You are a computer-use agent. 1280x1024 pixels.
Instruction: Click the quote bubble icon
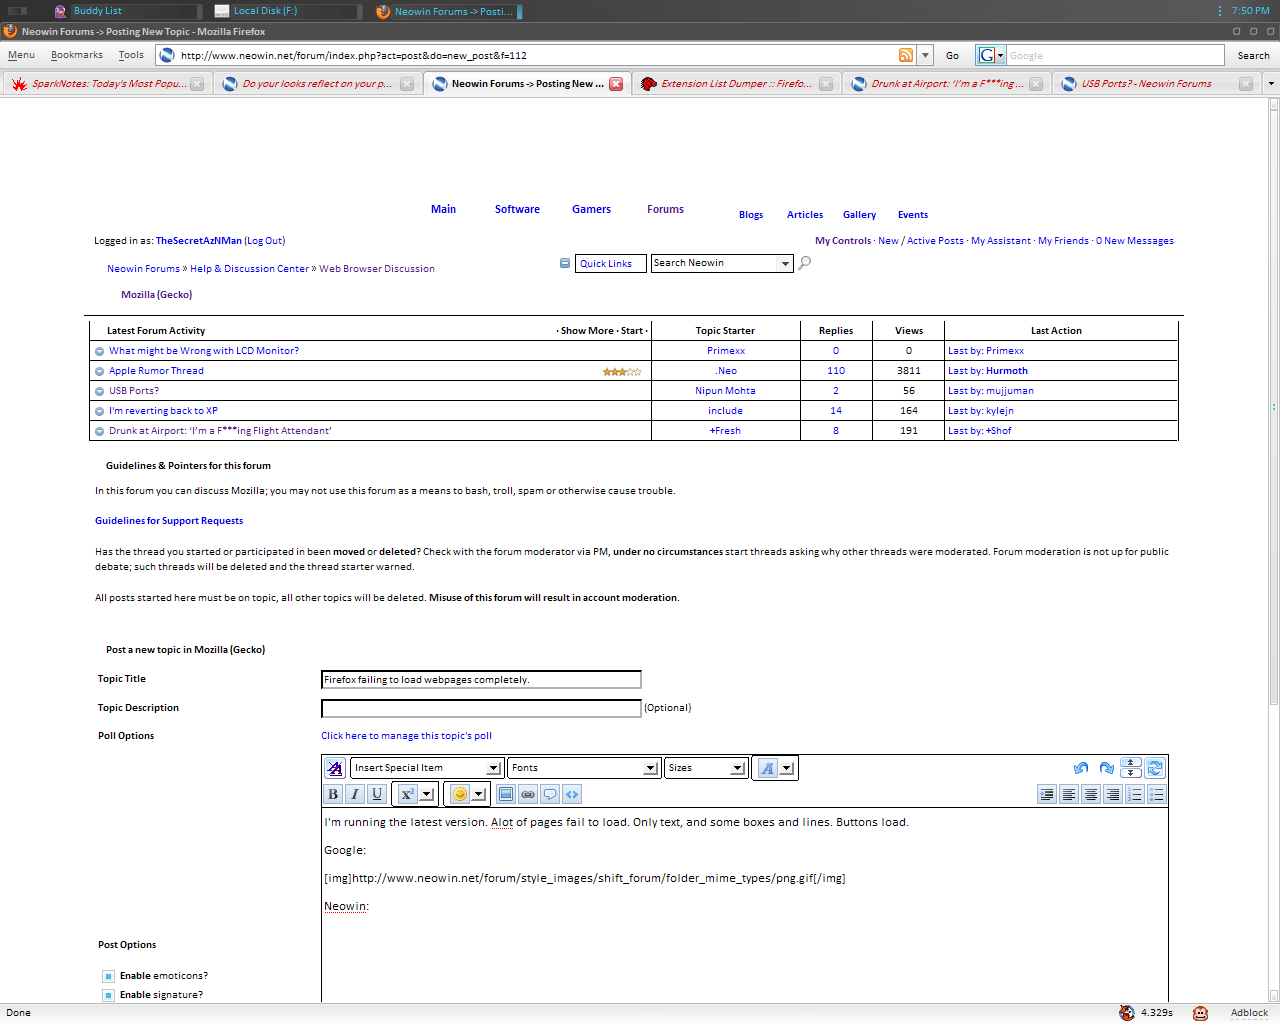550,794
